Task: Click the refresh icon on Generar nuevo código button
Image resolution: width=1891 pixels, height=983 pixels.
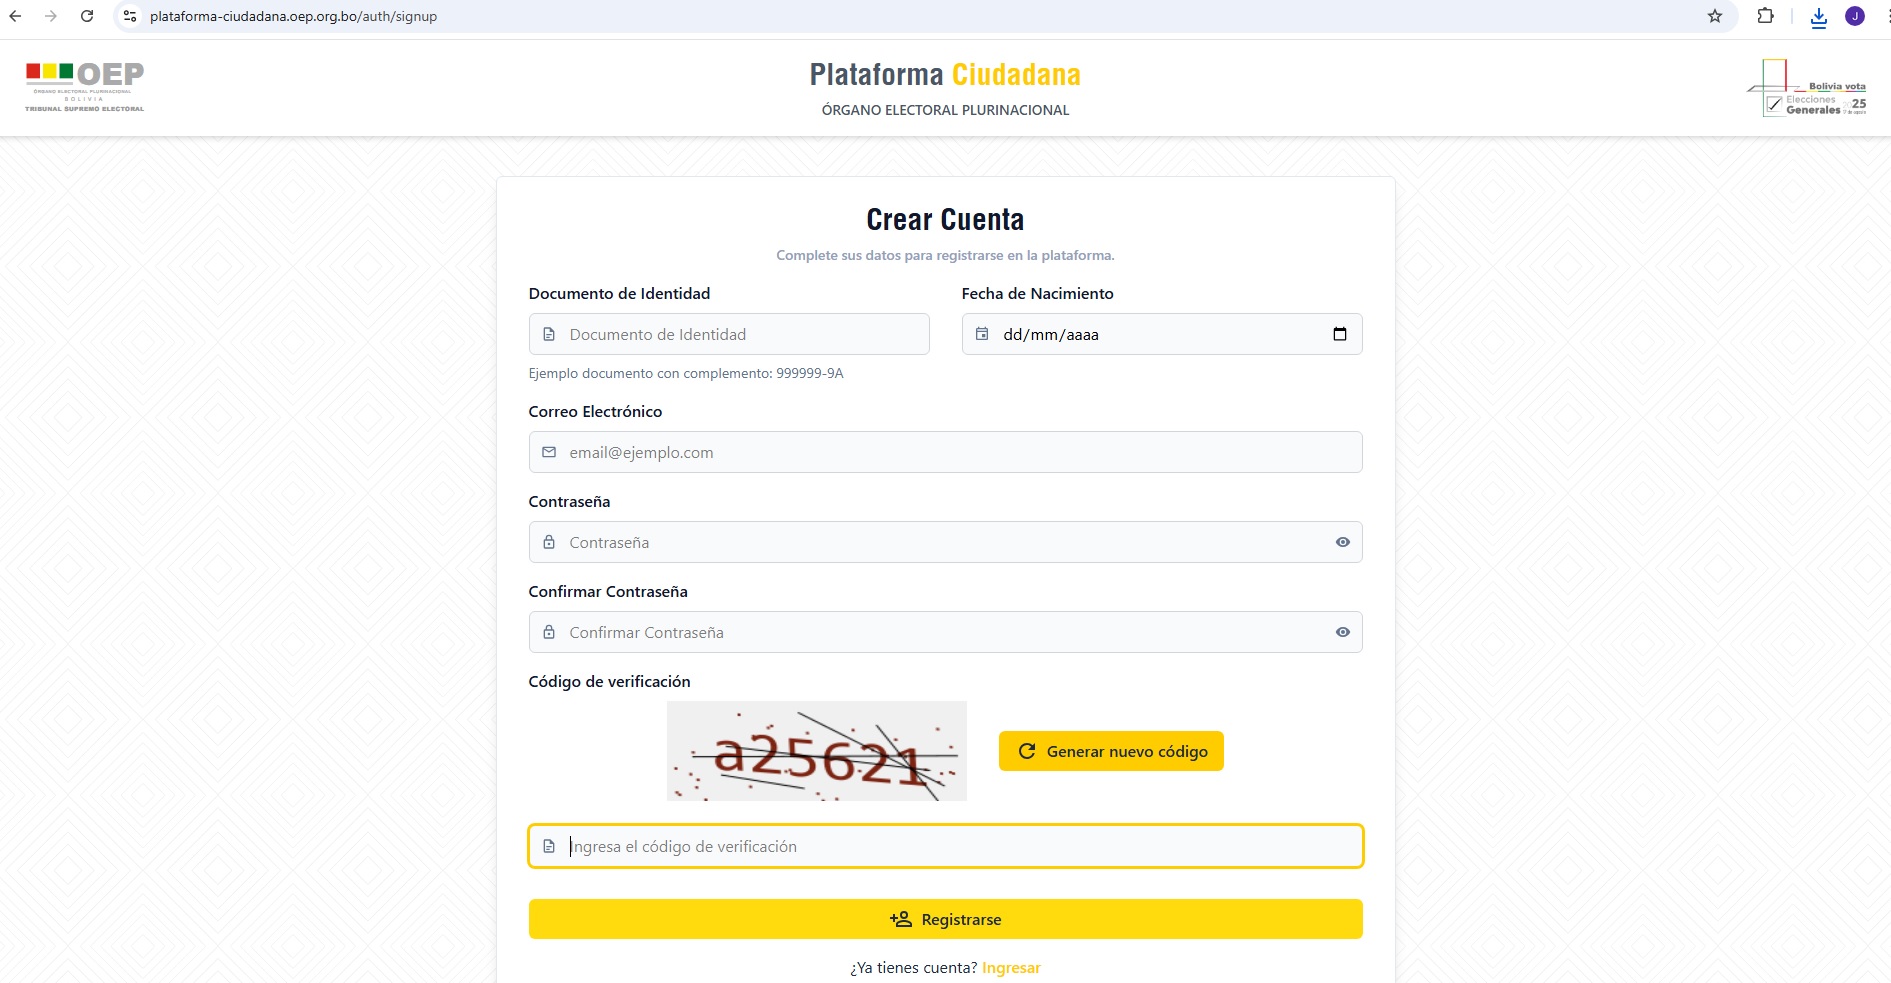Action: click(x=1027, y=751)
